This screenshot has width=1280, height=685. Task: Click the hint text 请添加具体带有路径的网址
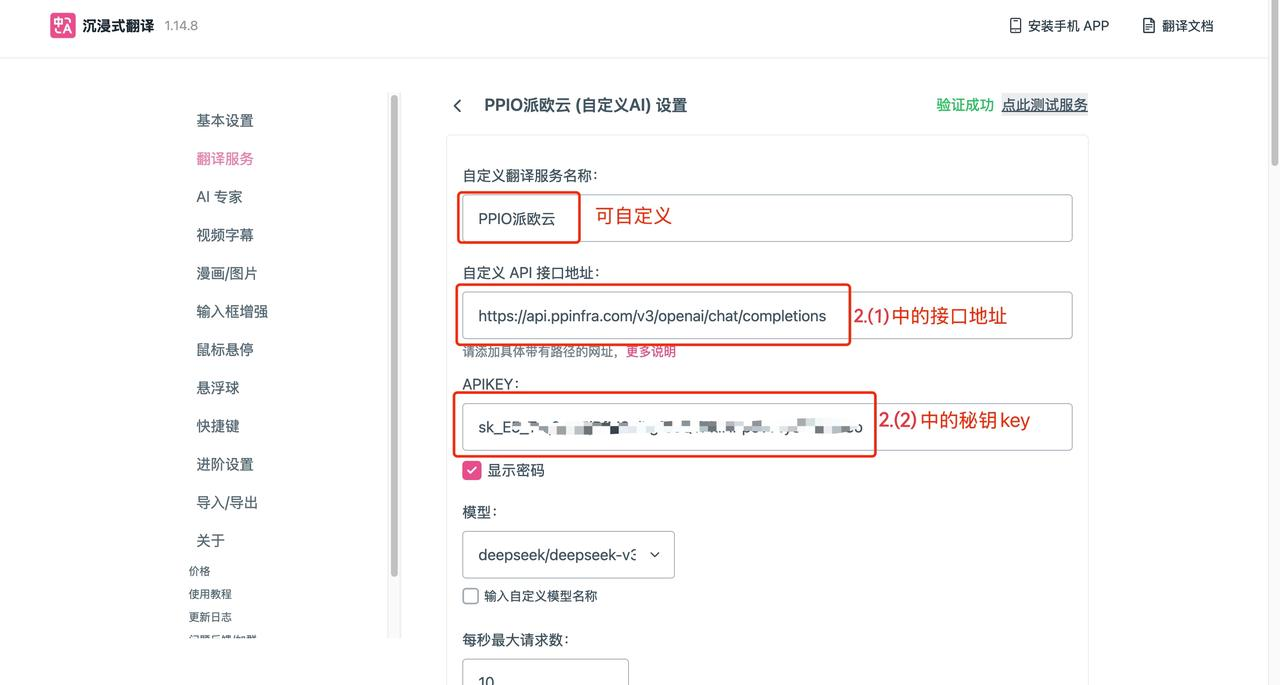tap(541, 352)
